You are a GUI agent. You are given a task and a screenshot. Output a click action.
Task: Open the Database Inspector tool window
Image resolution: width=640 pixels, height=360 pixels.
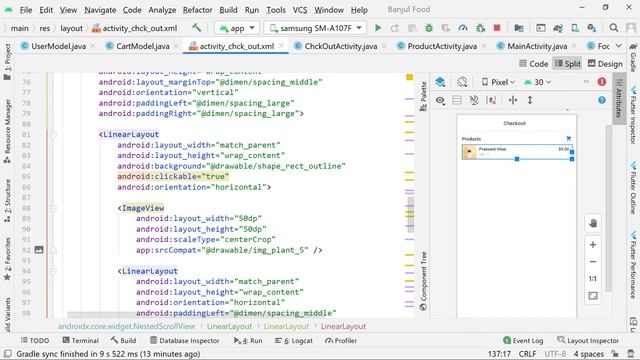click(184, 340)
